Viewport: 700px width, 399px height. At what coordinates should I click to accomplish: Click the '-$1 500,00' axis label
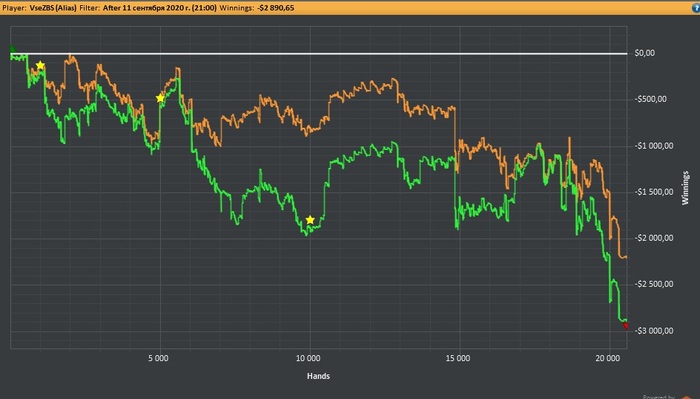click(x=654, y=192)
